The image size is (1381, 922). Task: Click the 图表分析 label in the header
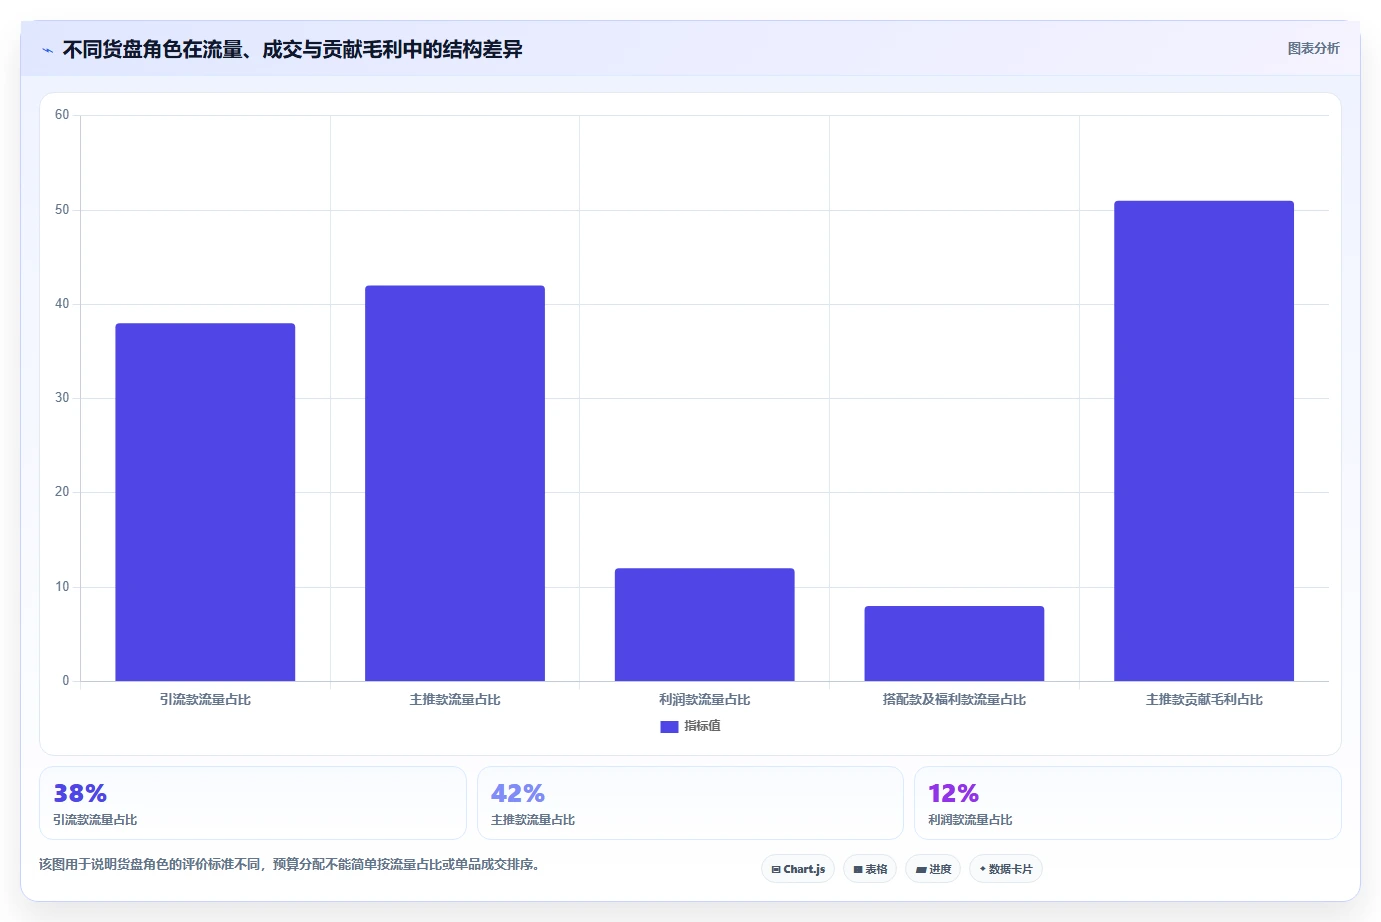(x=1313, y=48)
